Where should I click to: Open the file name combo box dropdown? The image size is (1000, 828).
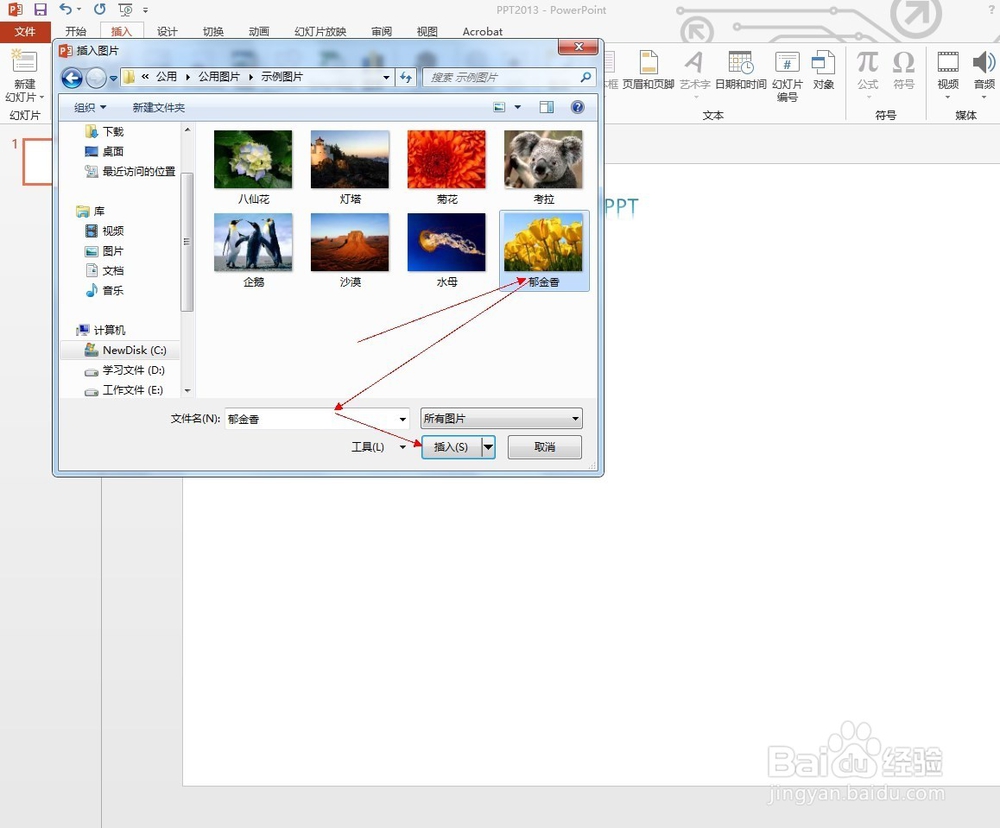point(402,419)
